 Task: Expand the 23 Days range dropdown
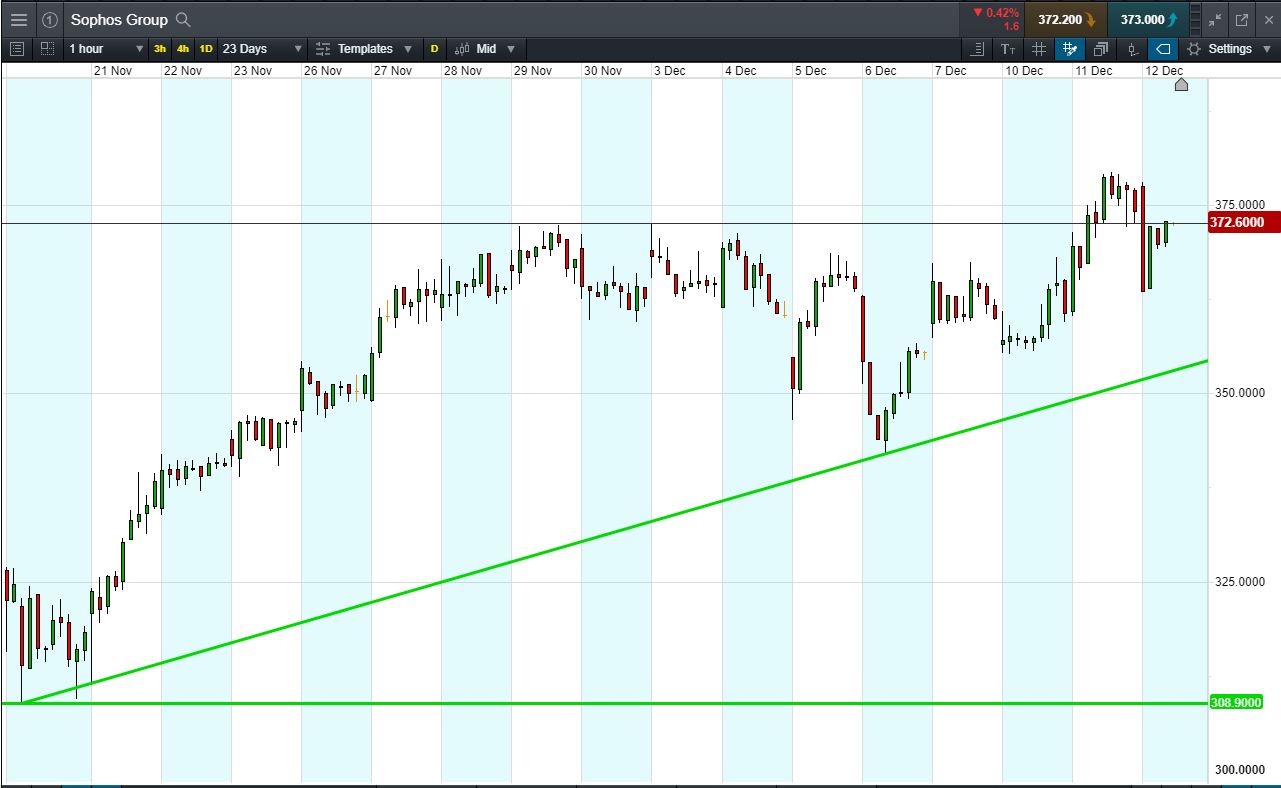(x=262, y=49)
